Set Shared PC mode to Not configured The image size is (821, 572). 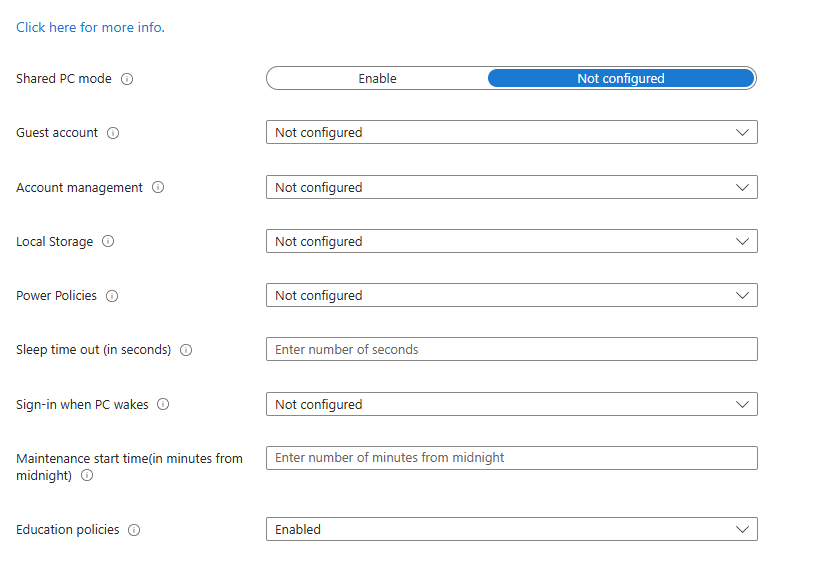pos(621,79)
